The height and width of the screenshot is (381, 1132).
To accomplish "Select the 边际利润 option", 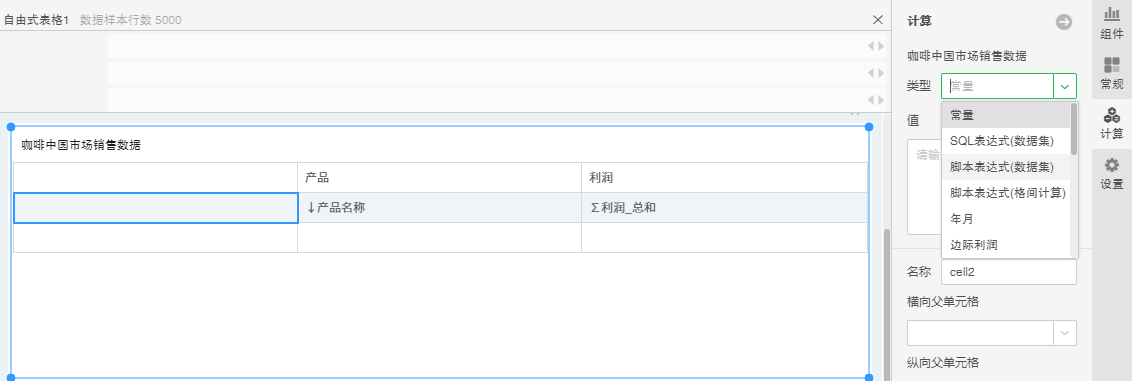I will pyautogui.click(x=1006, y=245).
